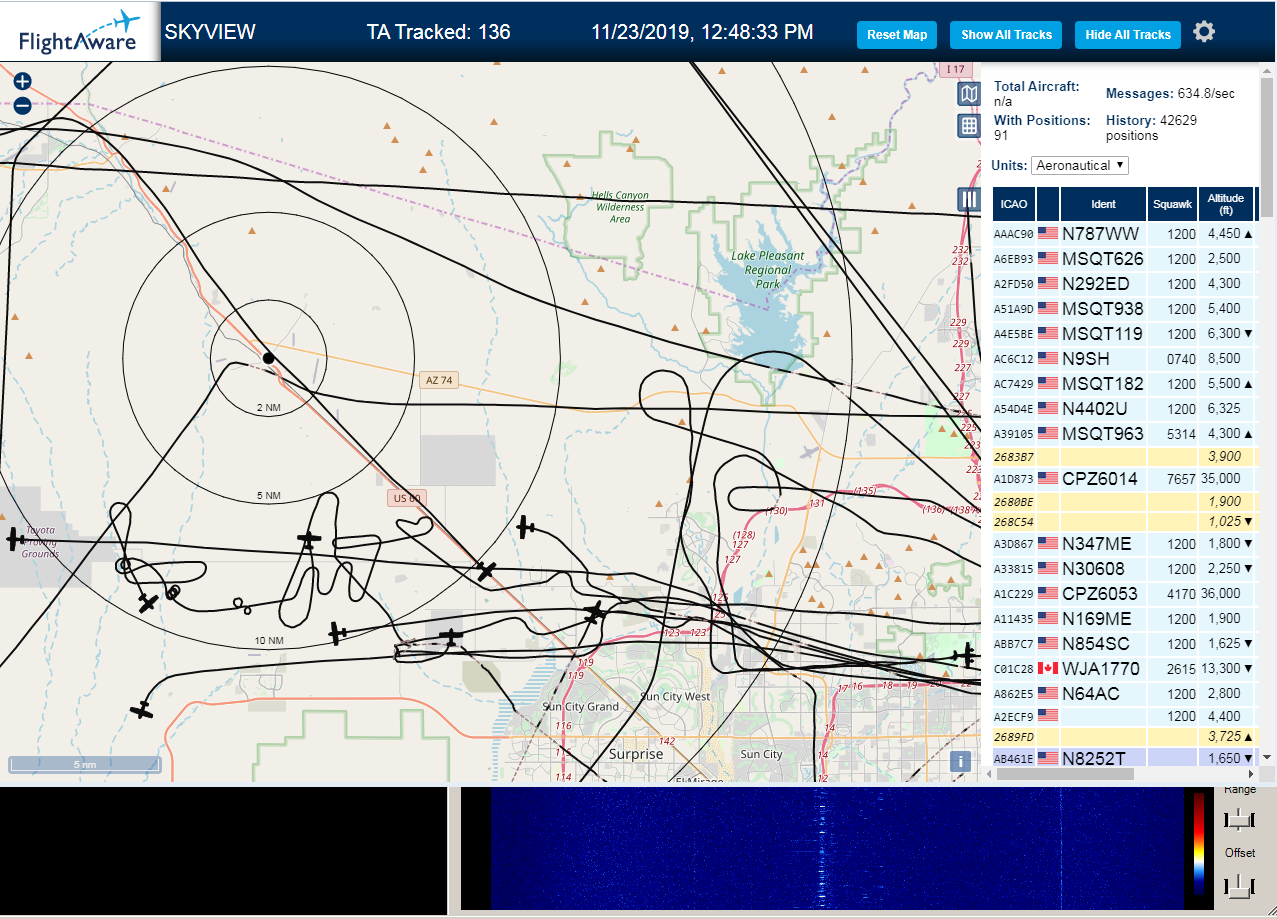Sort table by Ident column header
The width and height of the screenshot is (1277, 919).
1103,204
